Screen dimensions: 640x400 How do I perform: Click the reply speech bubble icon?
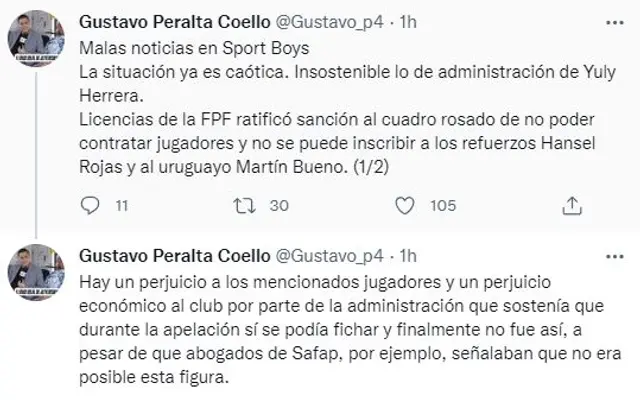[89, 205]
